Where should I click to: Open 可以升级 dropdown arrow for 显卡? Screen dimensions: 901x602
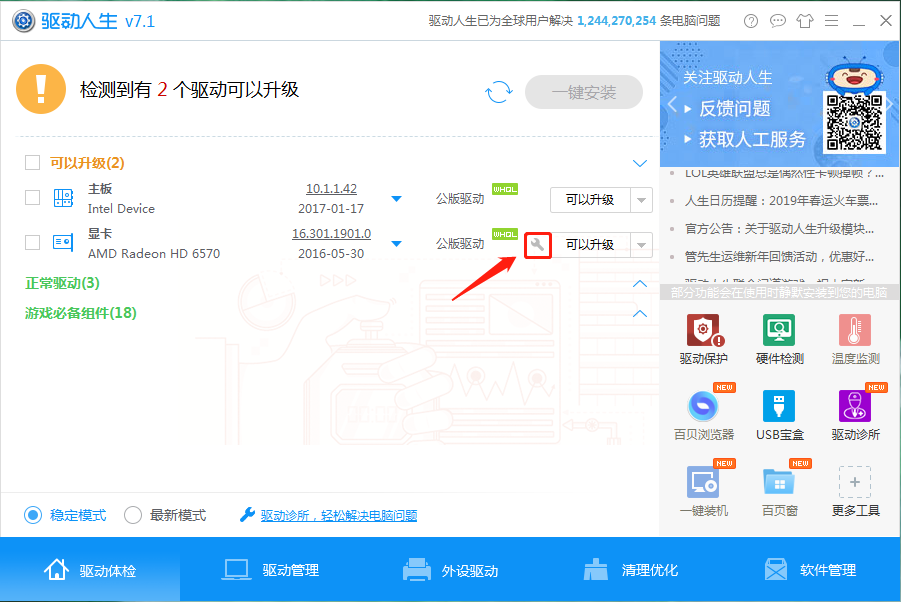click(641, 245)
